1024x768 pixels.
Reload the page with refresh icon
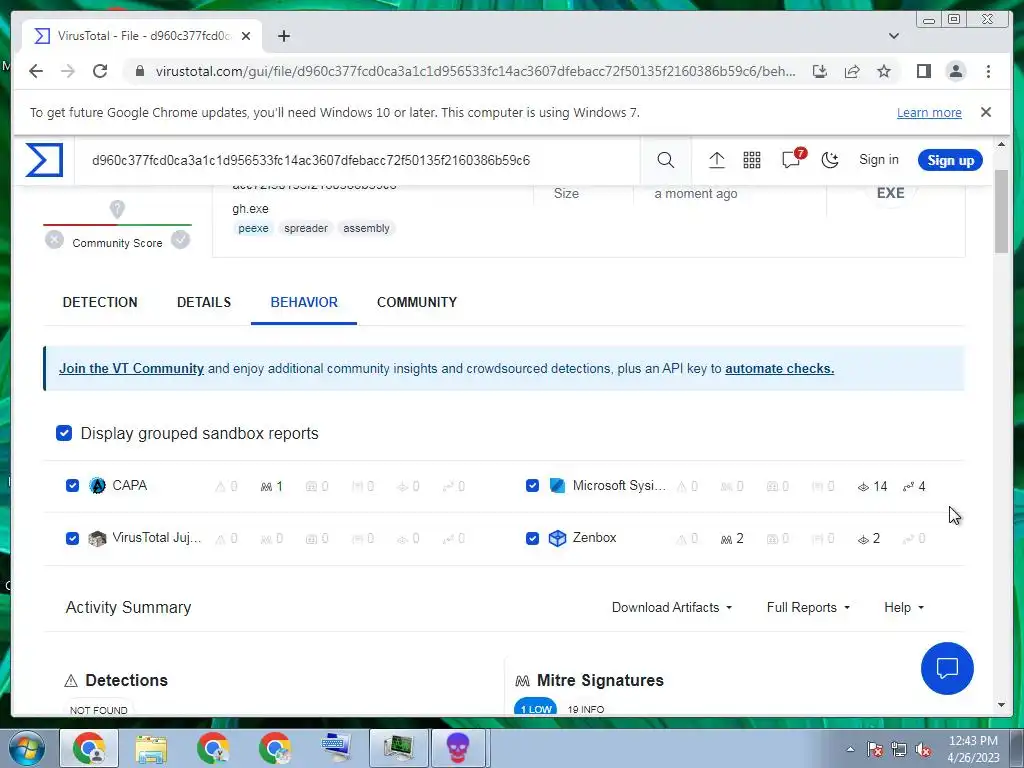[x=100, y=71]
